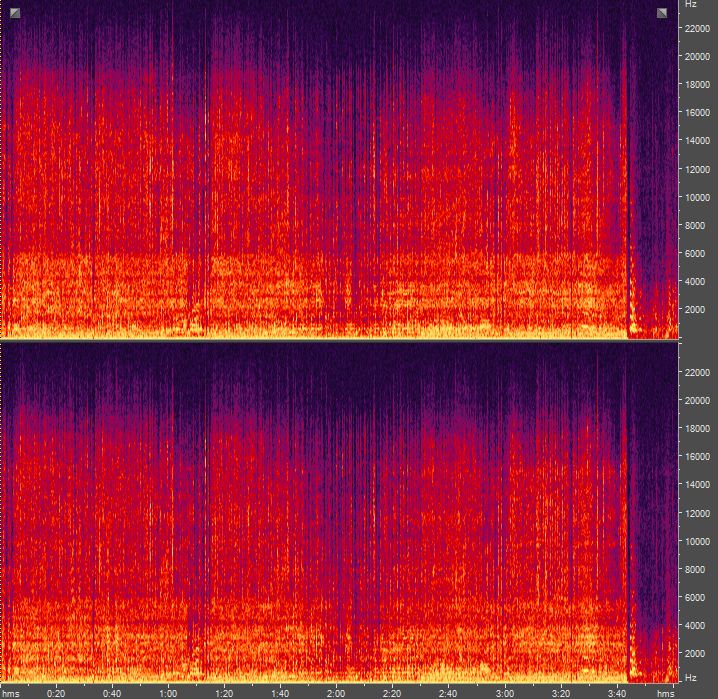Click 6000 on the lower channel frequency scale
Viewport: 718px width, 699px height.
click(695, 597)
